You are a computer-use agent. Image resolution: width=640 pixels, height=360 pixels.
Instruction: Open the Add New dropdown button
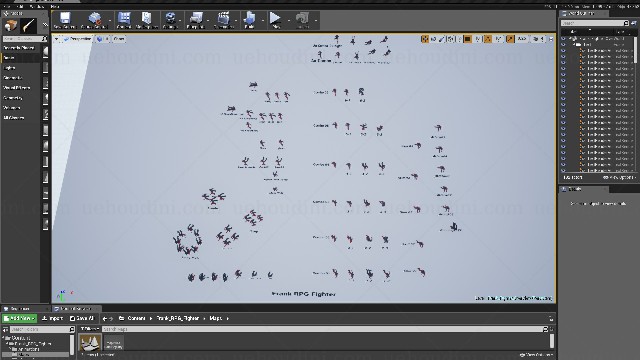click(19, 318)
